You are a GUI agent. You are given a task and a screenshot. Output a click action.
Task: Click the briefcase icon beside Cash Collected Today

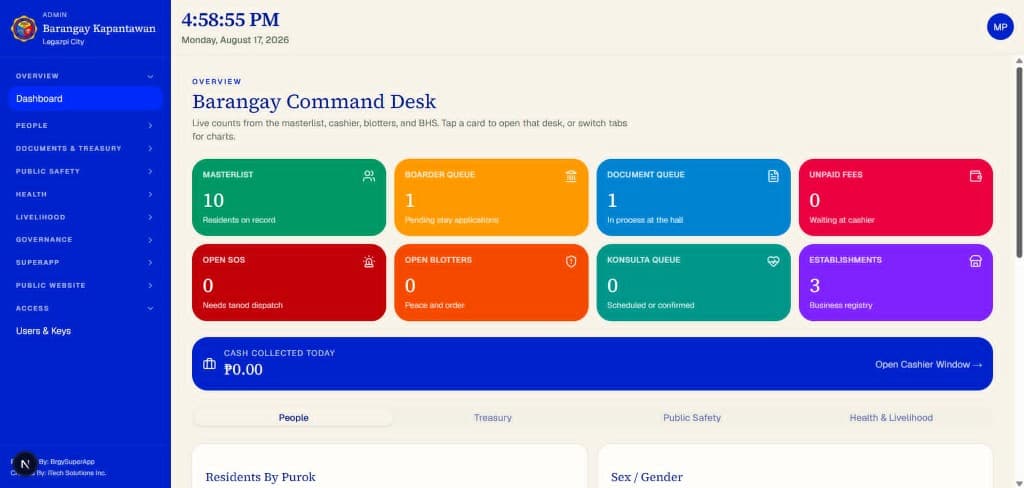pos(209,364)
